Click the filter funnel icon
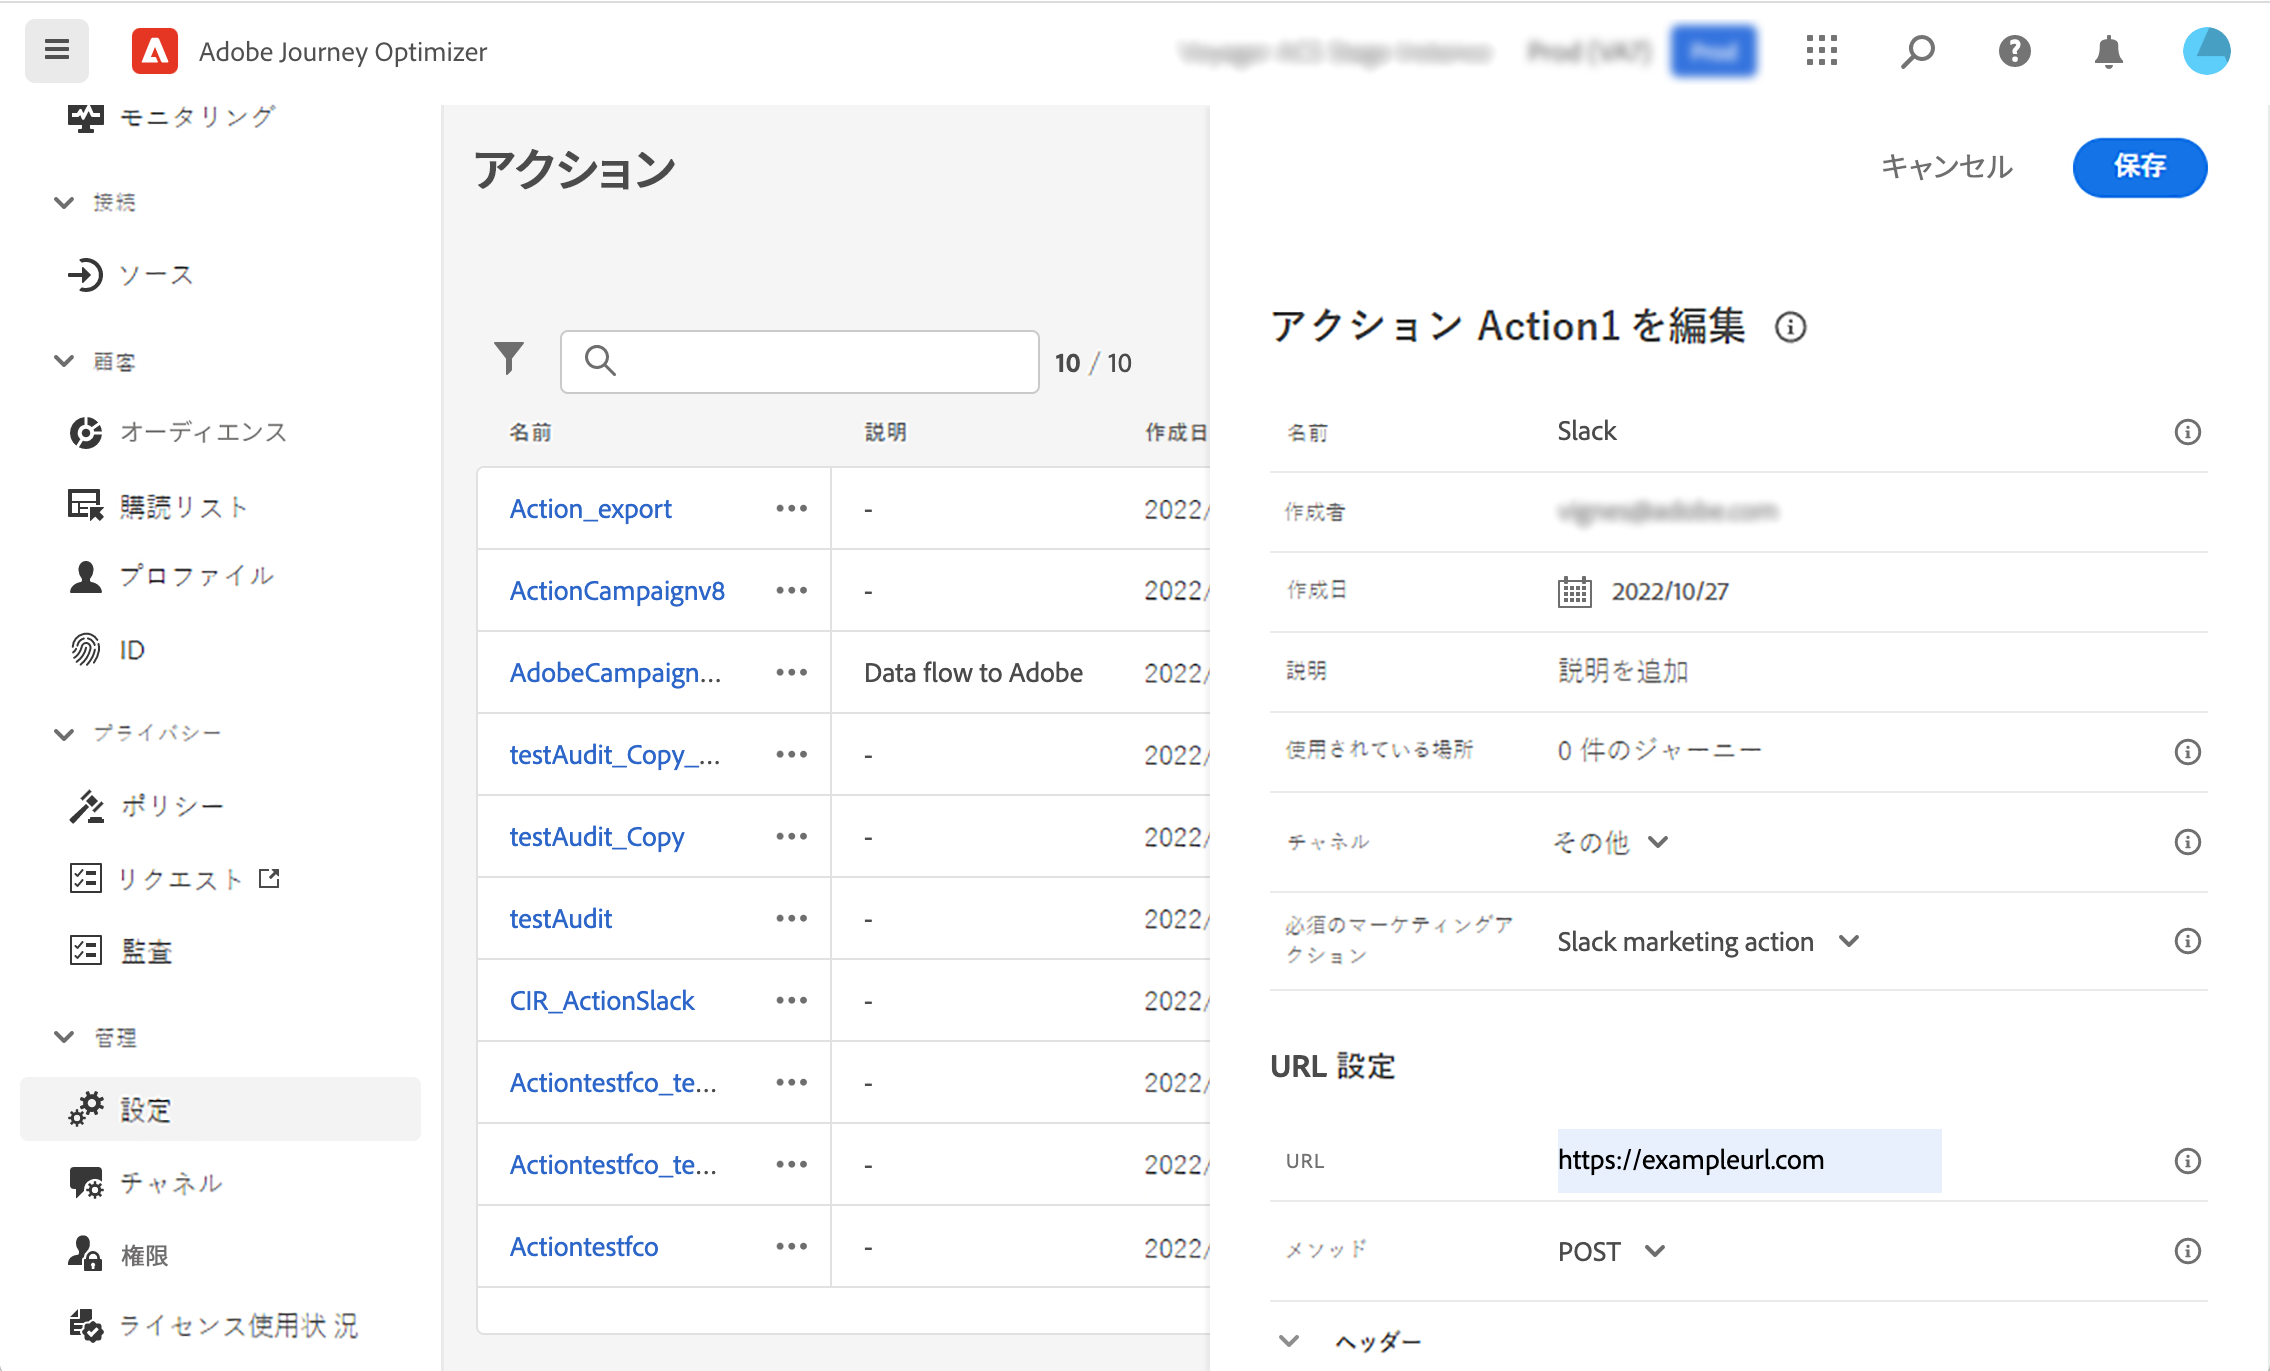The image size is (2270, 1371). (x=509, y=359)
